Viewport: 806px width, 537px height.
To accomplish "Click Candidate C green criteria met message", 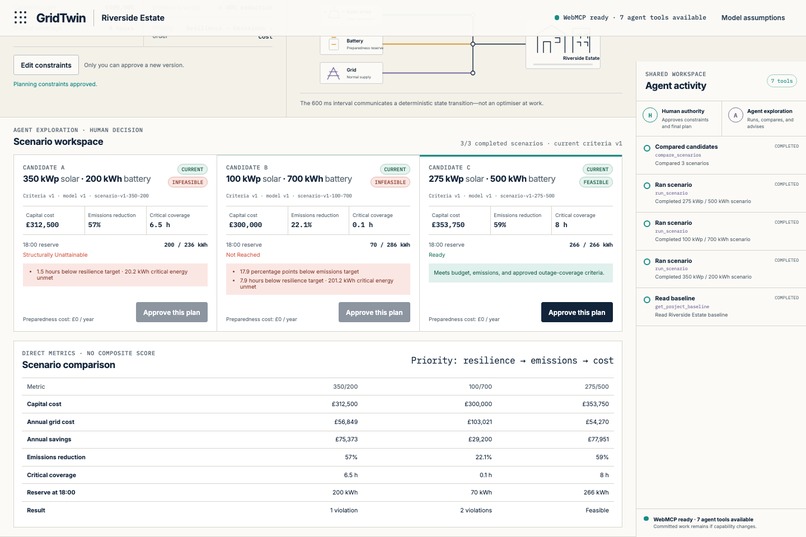I will [521, 273].
